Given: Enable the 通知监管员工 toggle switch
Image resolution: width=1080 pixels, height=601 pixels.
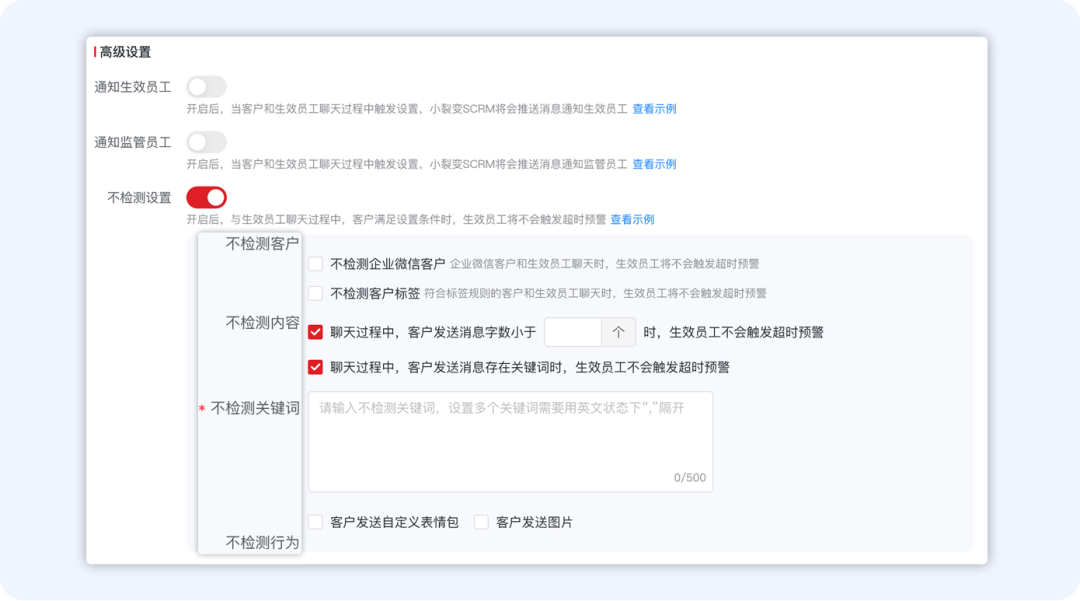Looking at the screenshot, I should pyautogui.click(x=207, y=142).
